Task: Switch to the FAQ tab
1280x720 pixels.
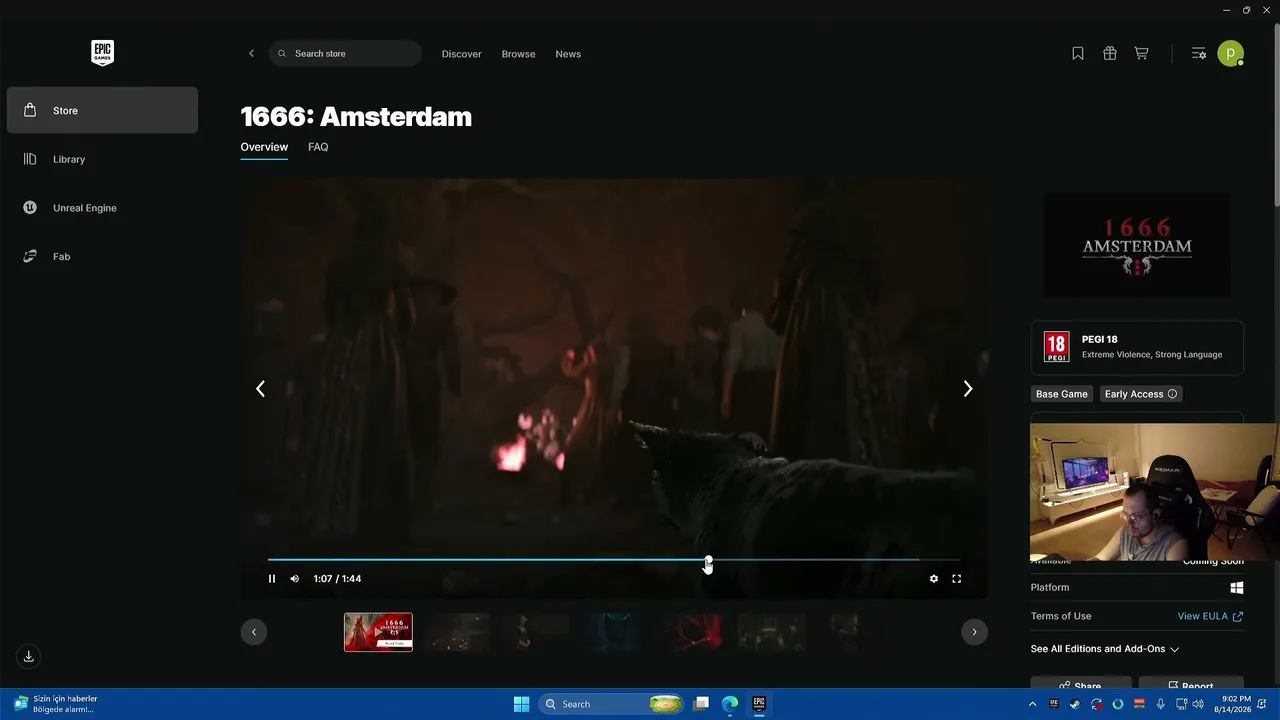Action: tap(318, 147)
